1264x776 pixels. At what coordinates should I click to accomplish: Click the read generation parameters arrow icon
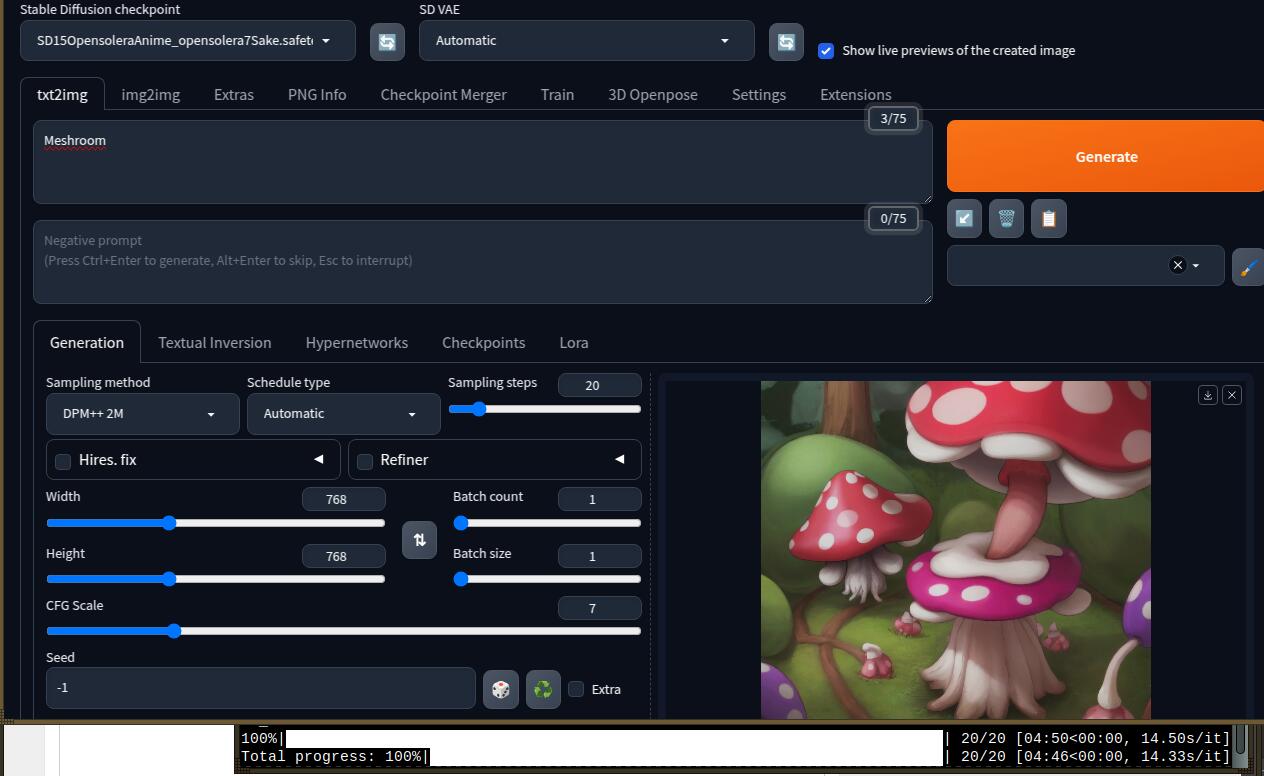[964, 218]
